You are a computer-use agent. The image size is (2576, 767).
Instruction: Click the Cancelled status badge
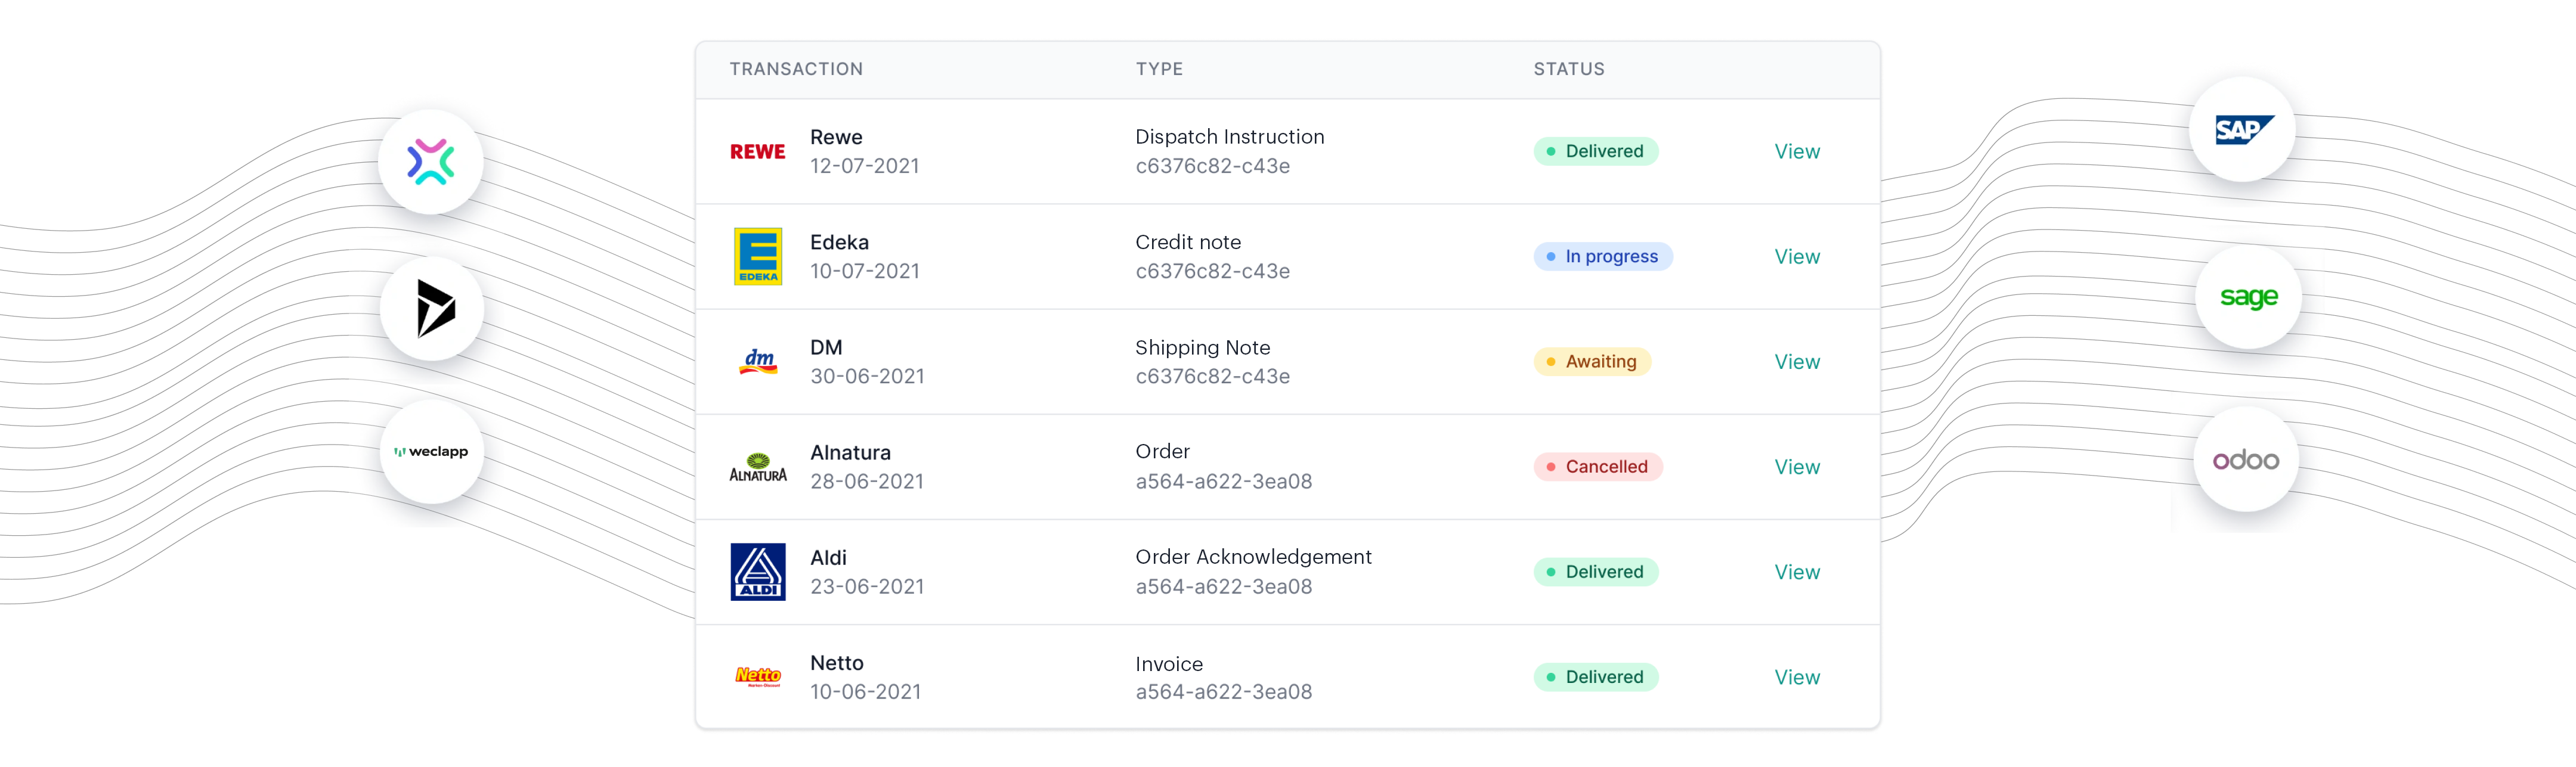tap(1598, 466)
